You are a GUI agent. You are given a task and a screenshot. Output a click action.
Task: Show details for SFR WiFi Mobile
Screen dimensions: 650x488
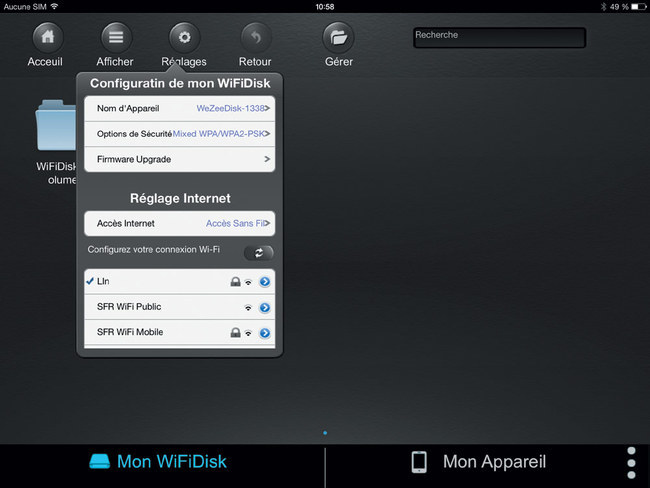pyautogui.click(x=265, y=333)
